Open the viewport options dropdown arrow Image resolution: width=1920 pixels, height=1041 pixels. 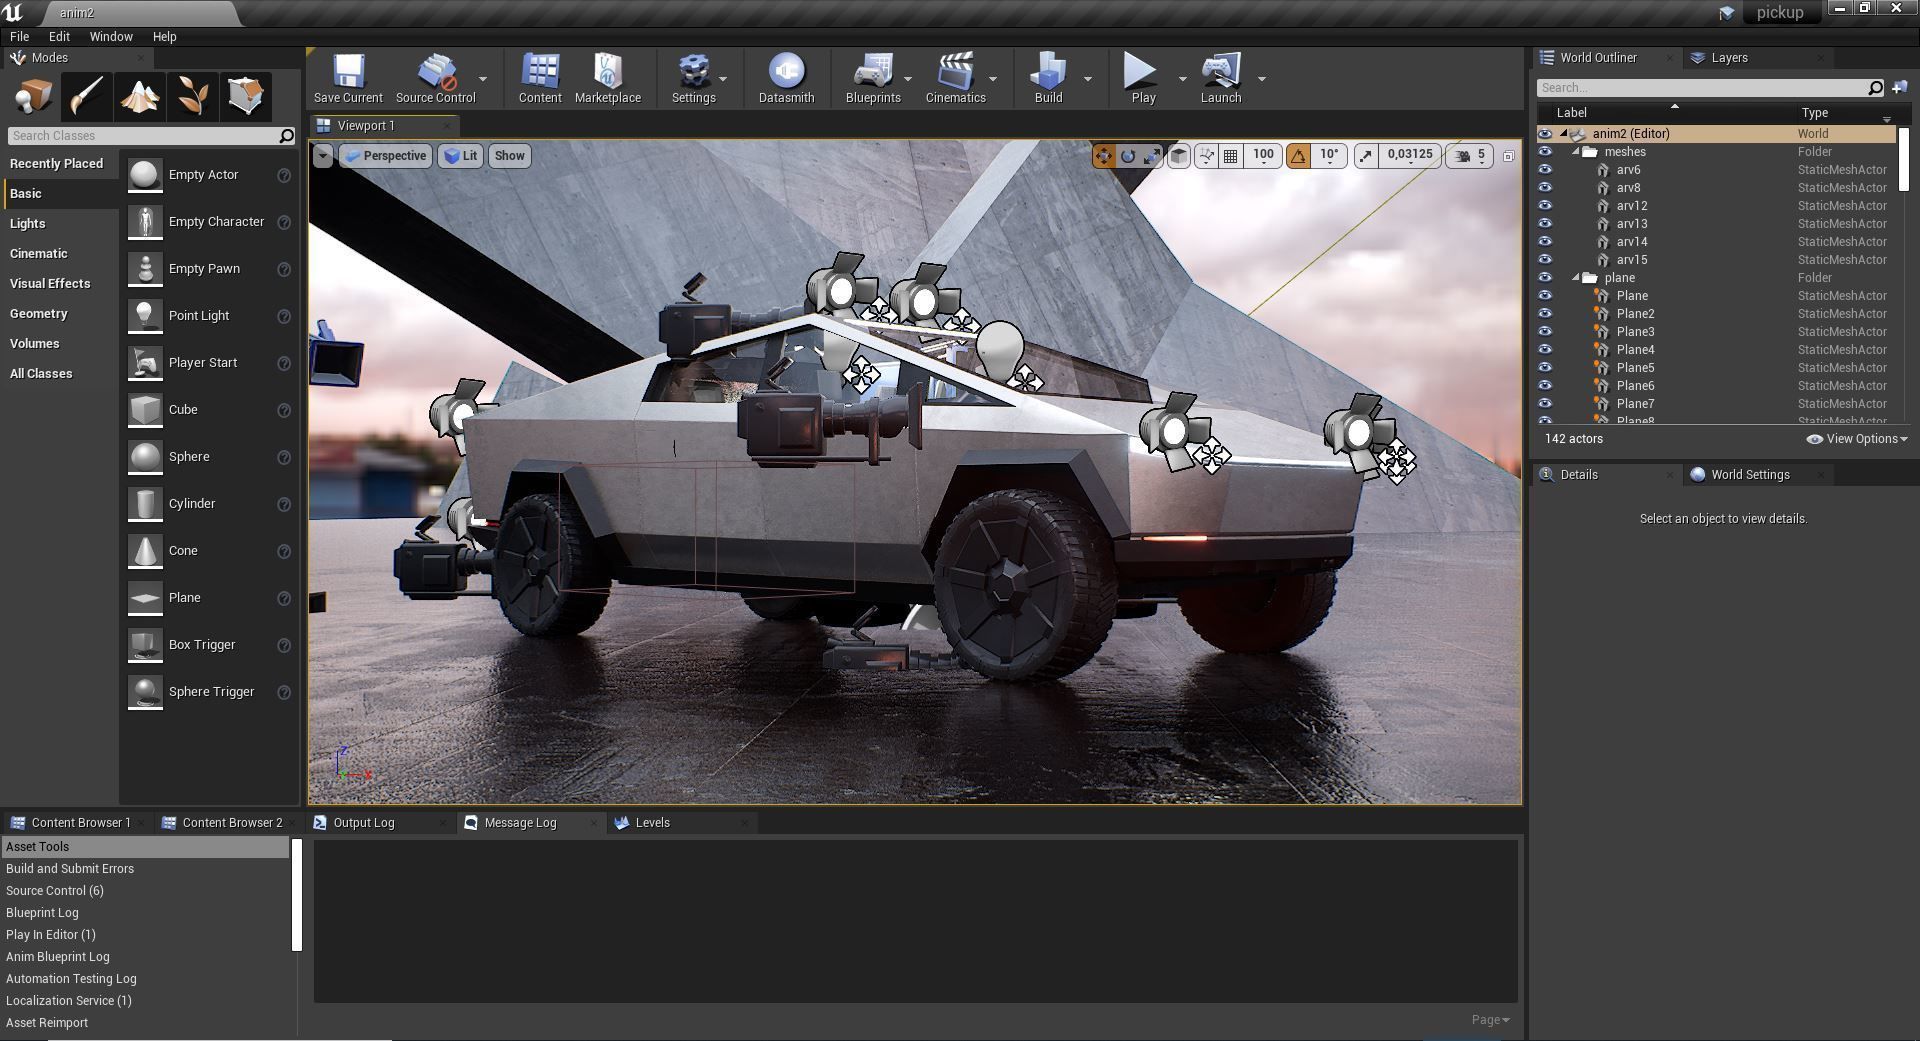tap(322, 156)
